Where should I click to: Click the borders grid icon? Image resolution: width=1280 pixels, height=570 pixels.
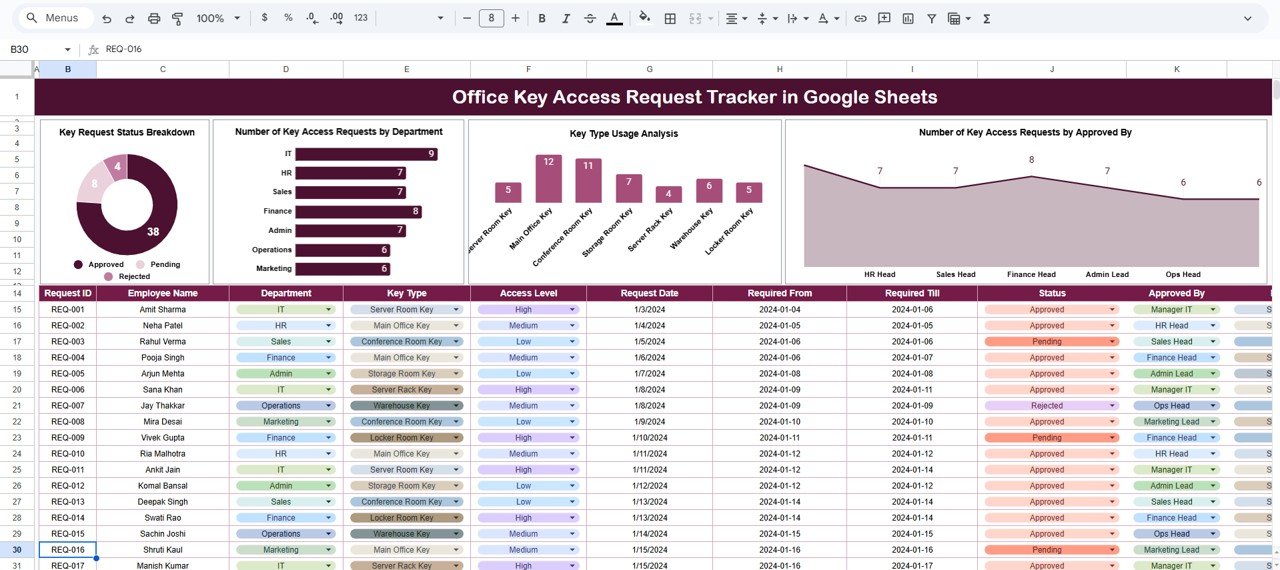670,18
